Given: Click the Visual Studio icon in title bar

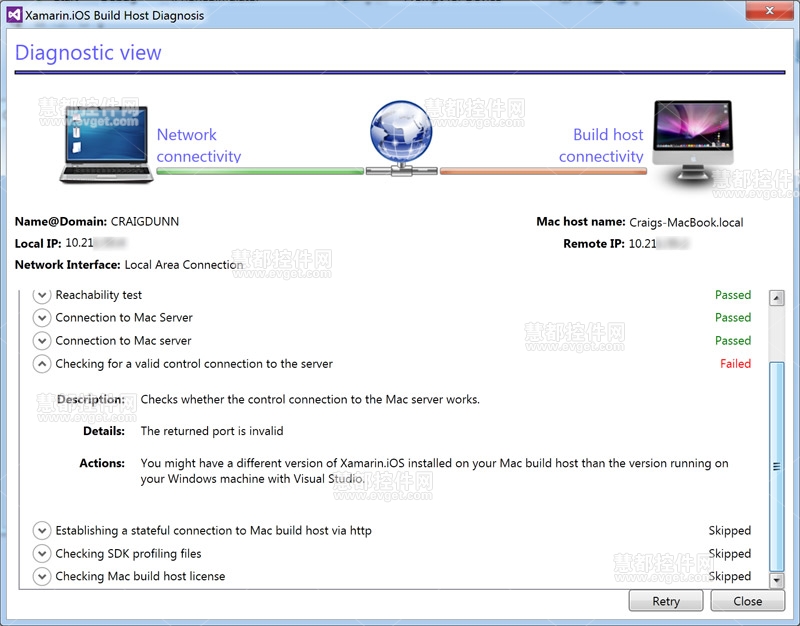Looking at the screenshot, I should [14, 15].
